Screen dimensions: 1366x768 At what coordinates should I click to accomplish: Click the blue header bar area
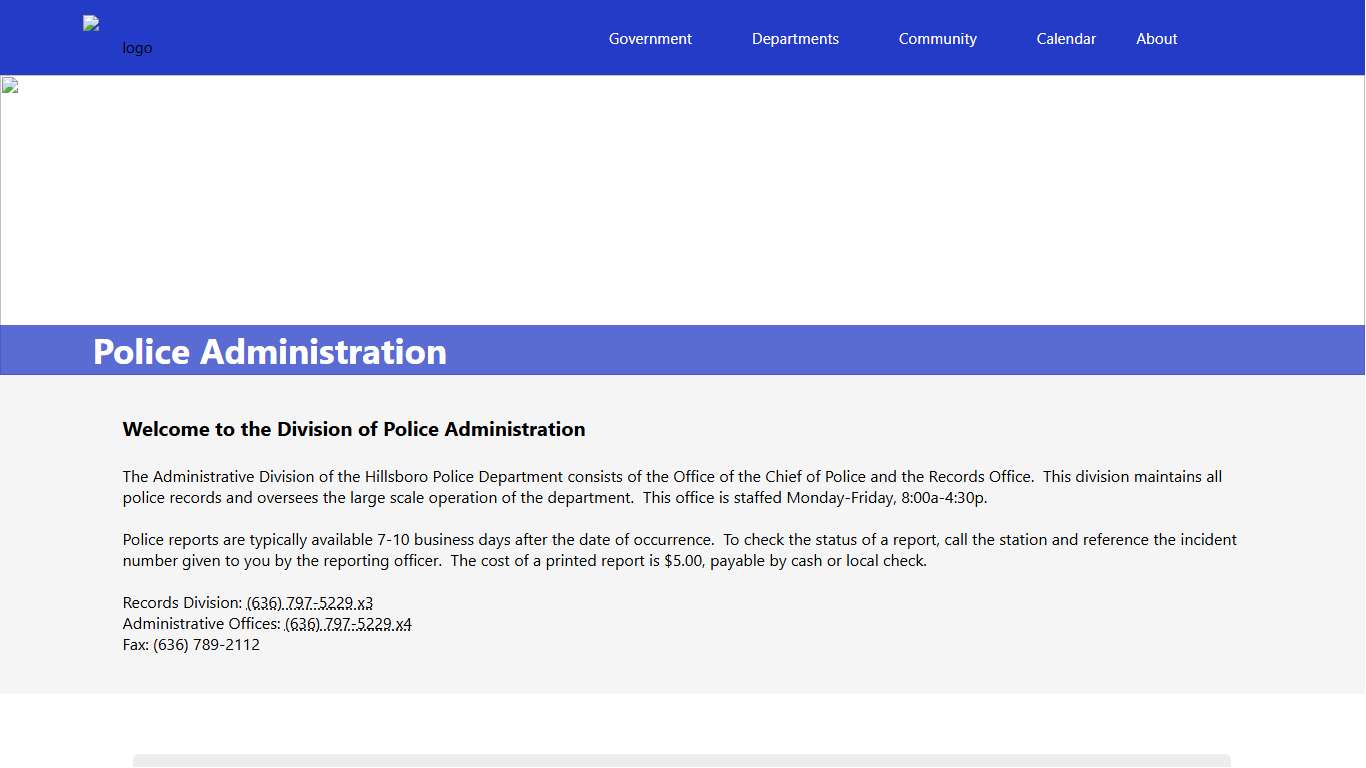click(400, 37)
